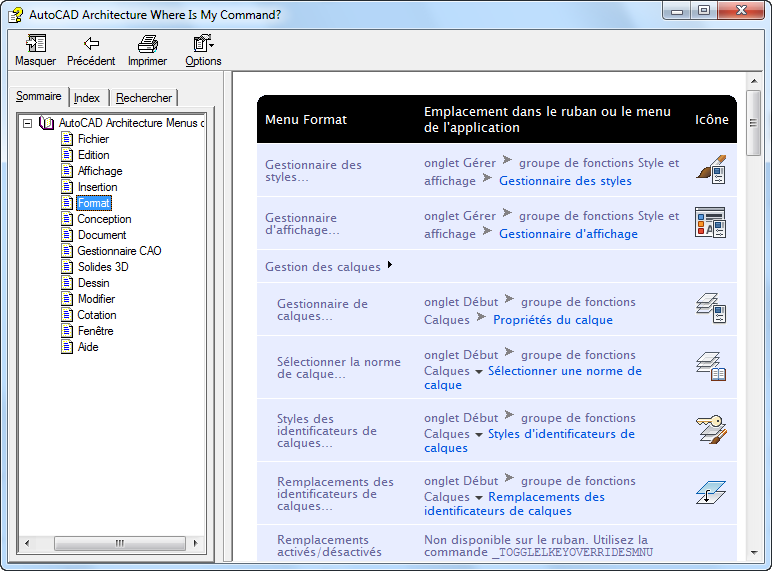
Task: Open the Propriétés du calque link
Action: [x=553, y=320]
